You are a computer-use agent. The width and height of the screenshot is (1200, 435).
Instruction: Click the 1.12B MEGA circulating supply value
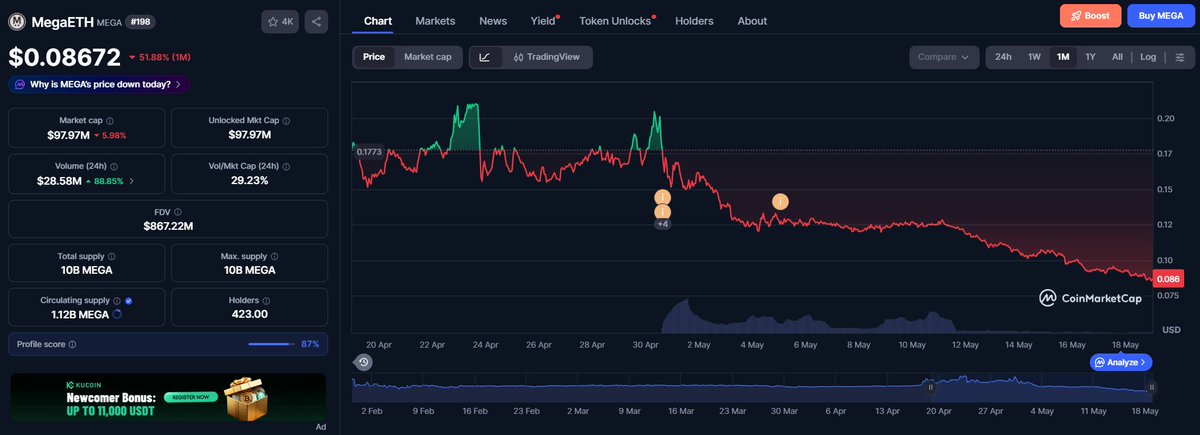click(x=80, y=314)
